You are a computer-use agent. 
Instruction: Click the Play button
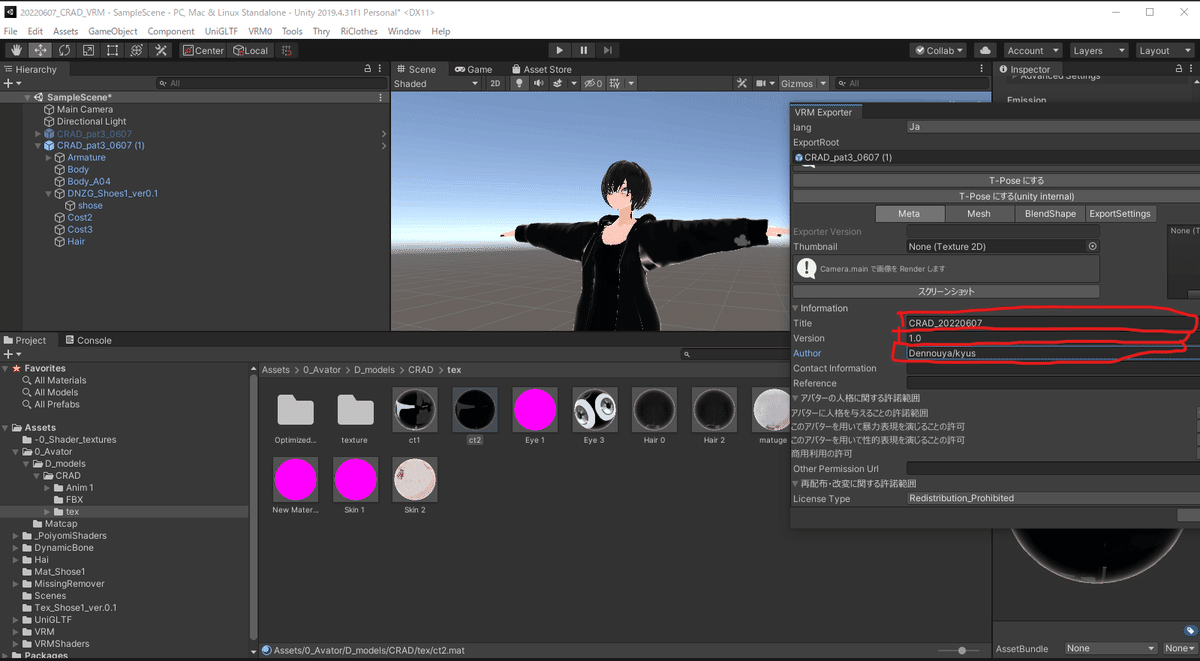click(x=560, y=50)
